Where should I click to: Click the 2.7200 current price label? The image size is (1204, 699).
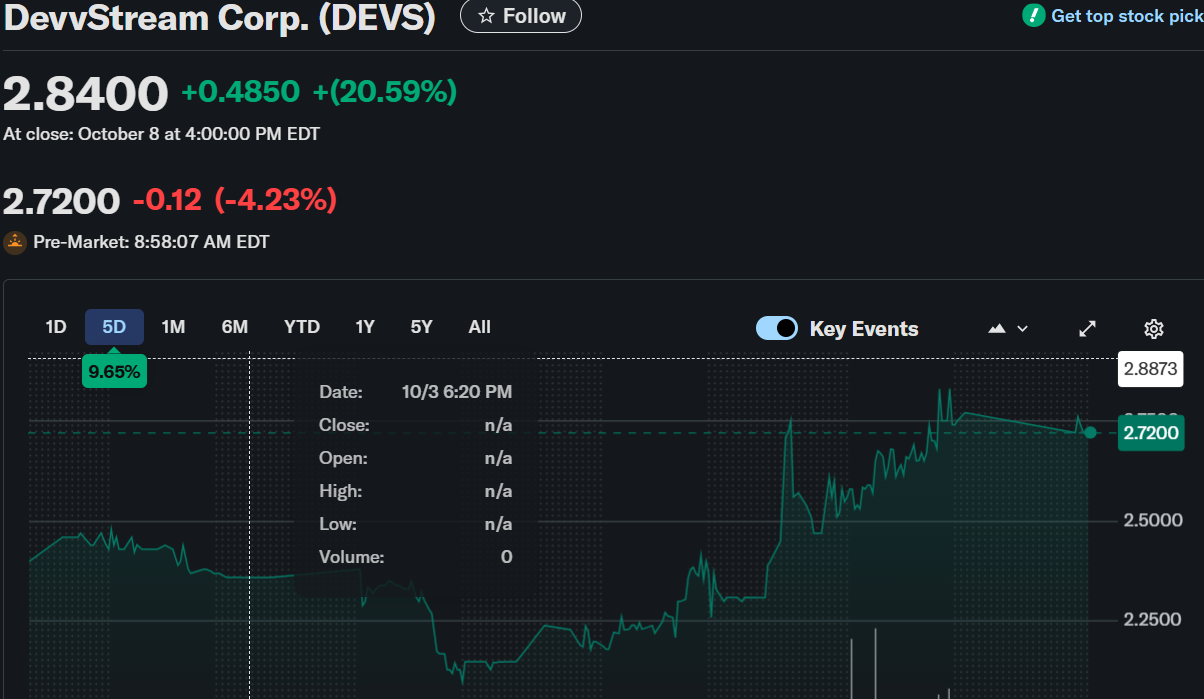coord(1151,433)
